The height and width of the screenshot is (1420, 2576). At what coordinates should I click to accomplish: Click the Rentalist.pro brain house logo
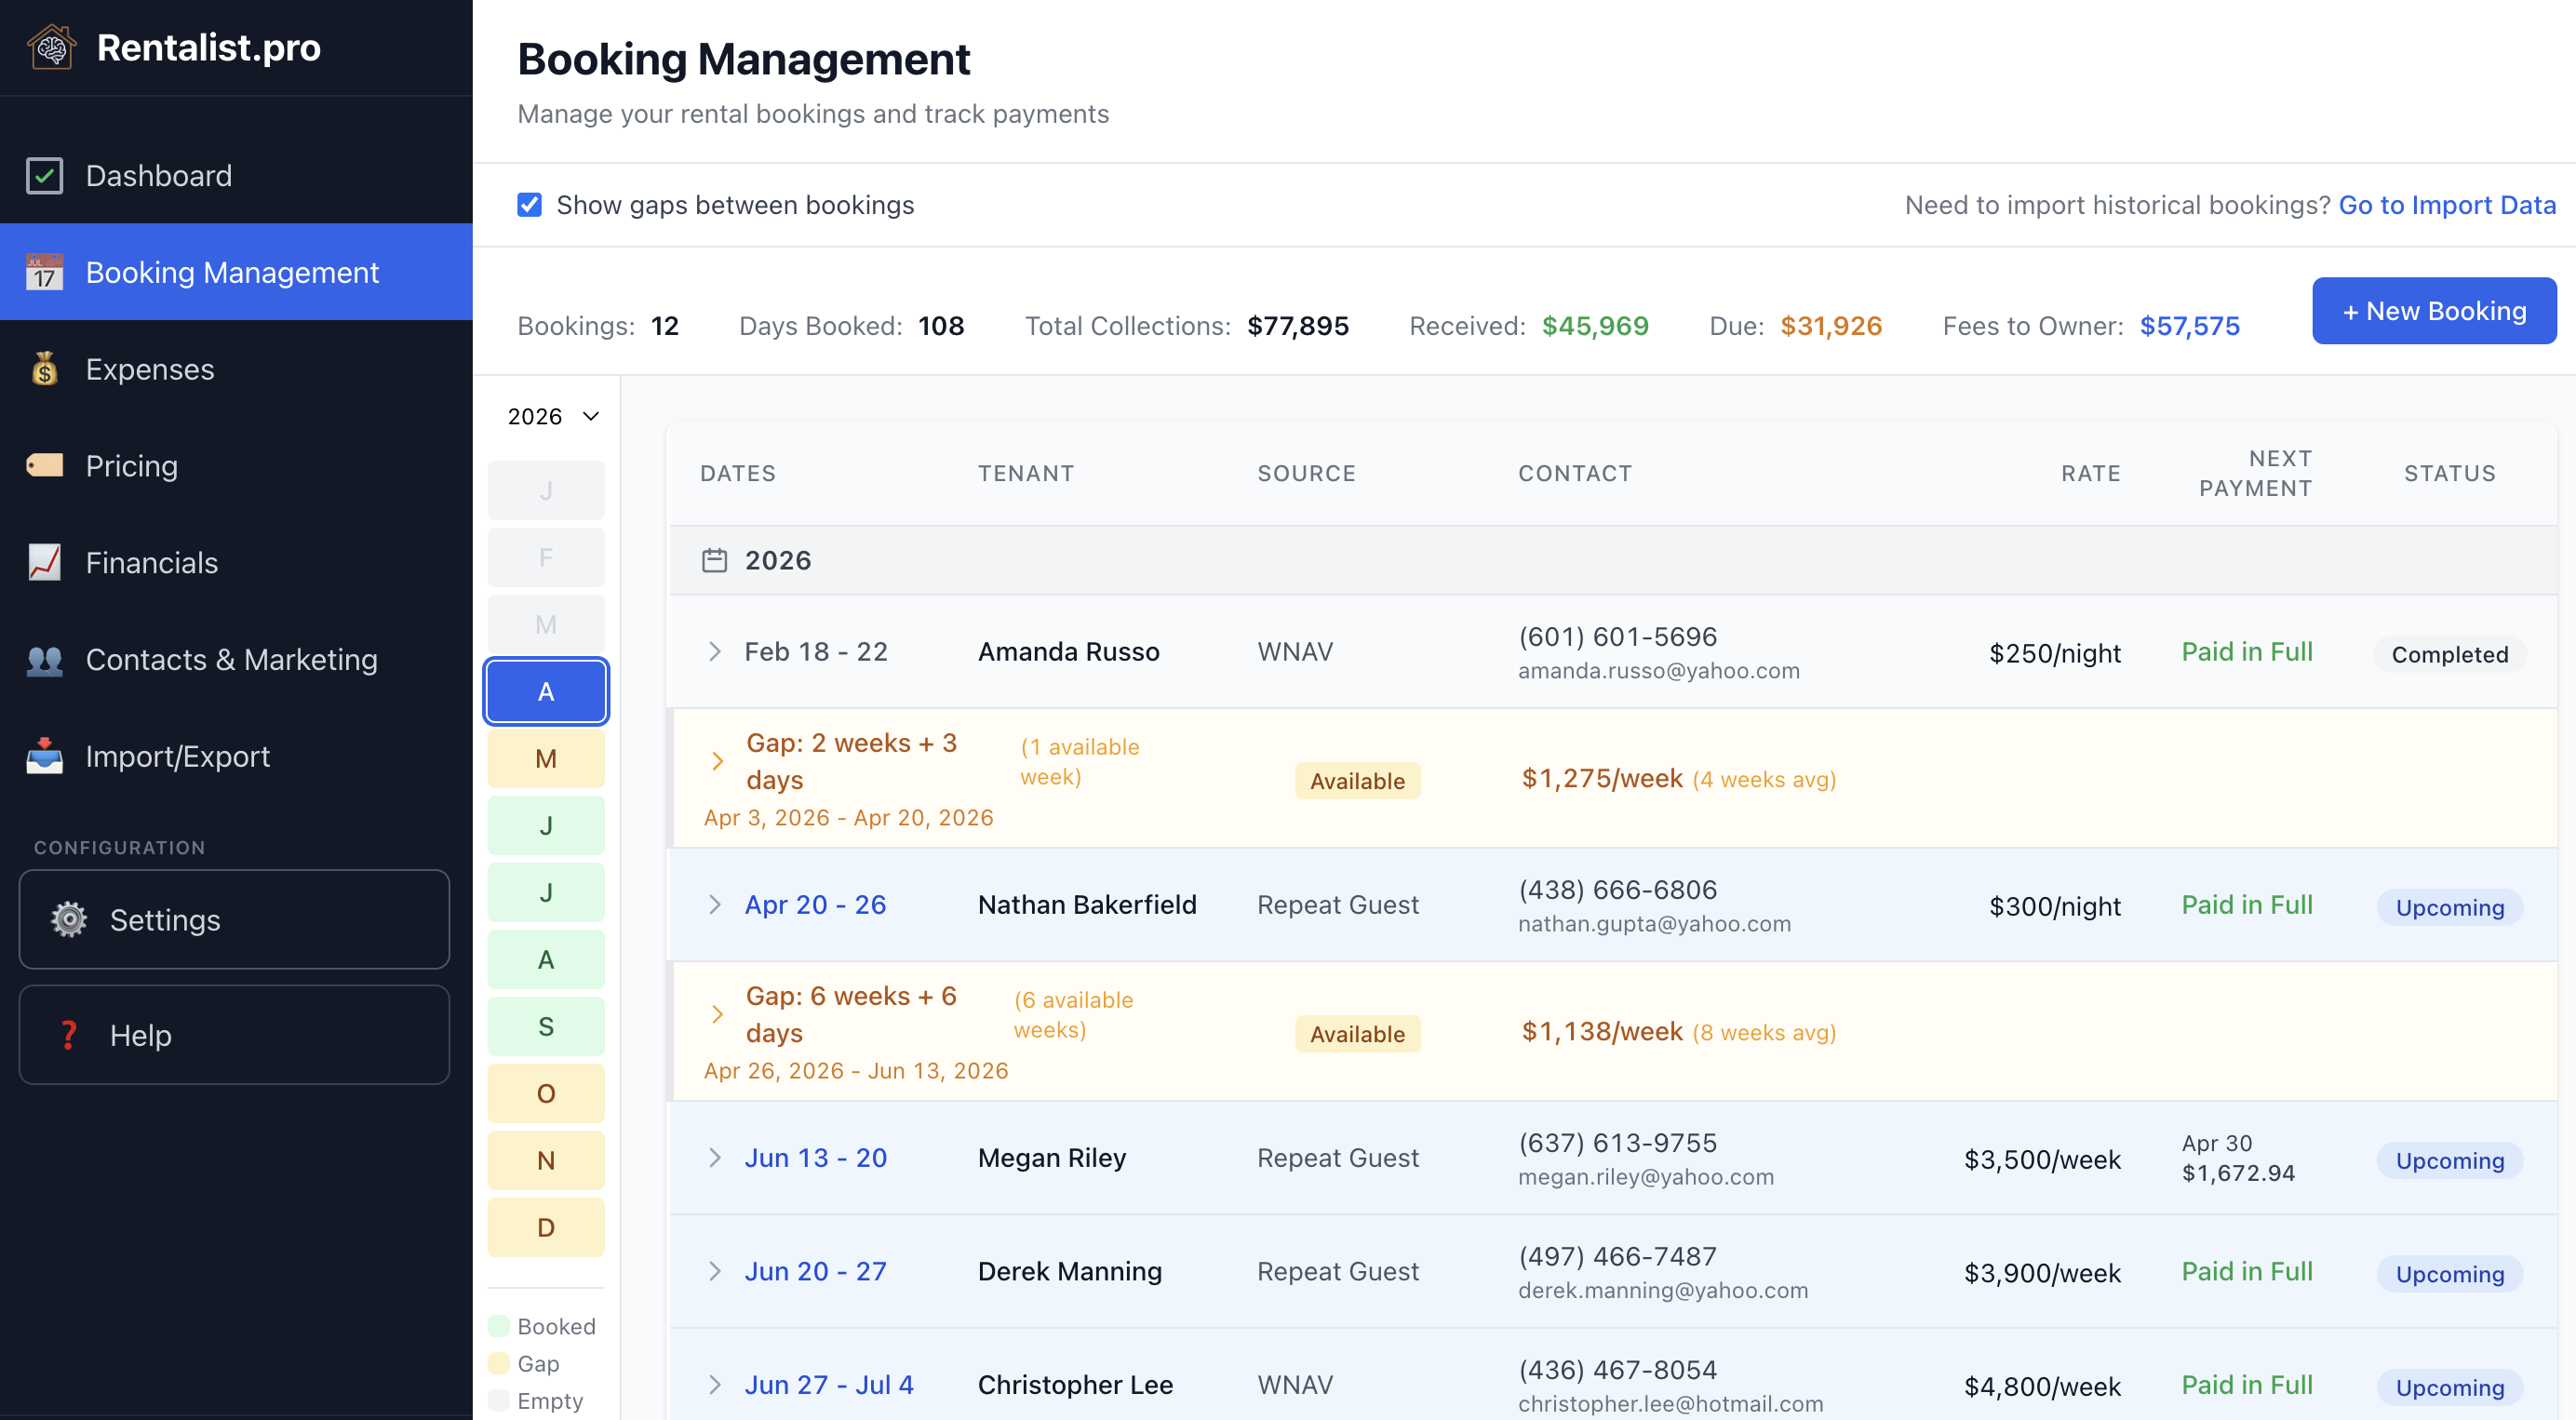pyautogui.click(x=53, y=46)
